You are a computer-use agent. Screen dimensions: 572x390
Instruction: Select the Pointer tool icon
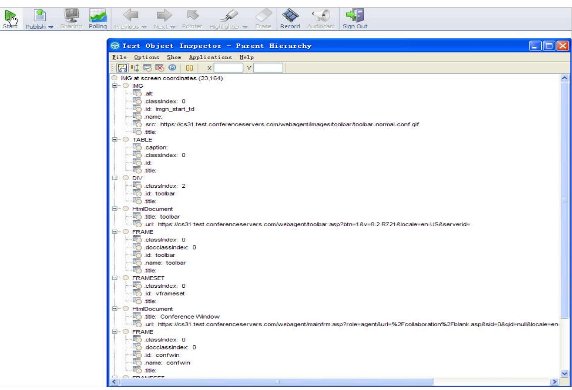point(193,15)
